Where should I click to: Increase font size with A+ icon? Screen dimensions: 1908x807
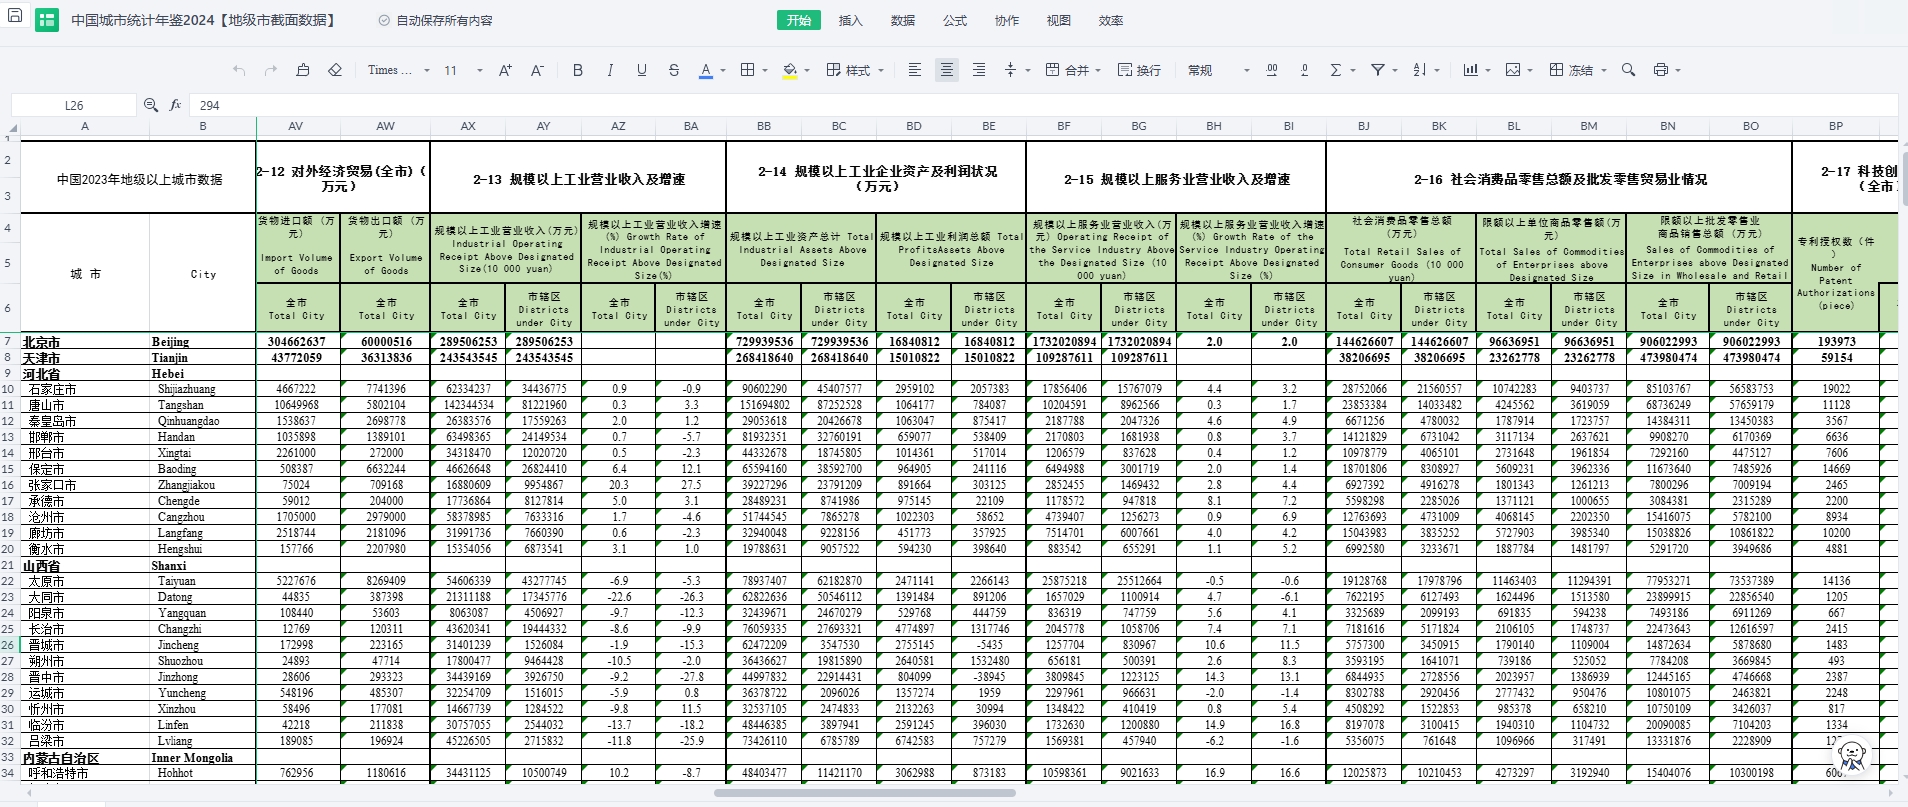[x=505, y=70]
